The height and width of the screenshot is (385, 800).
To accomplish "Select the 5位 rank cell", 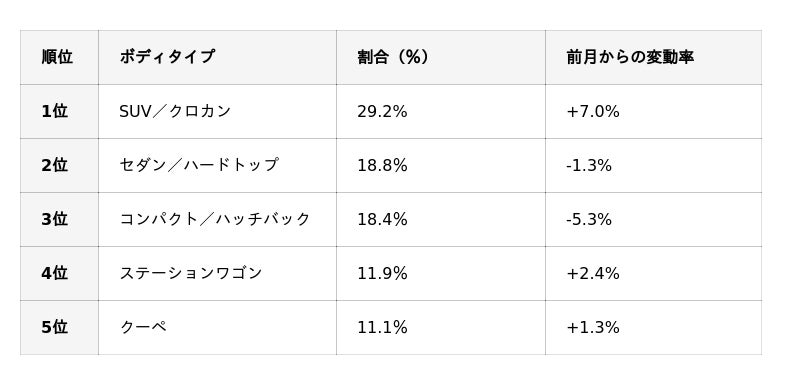I will [59, 327].
